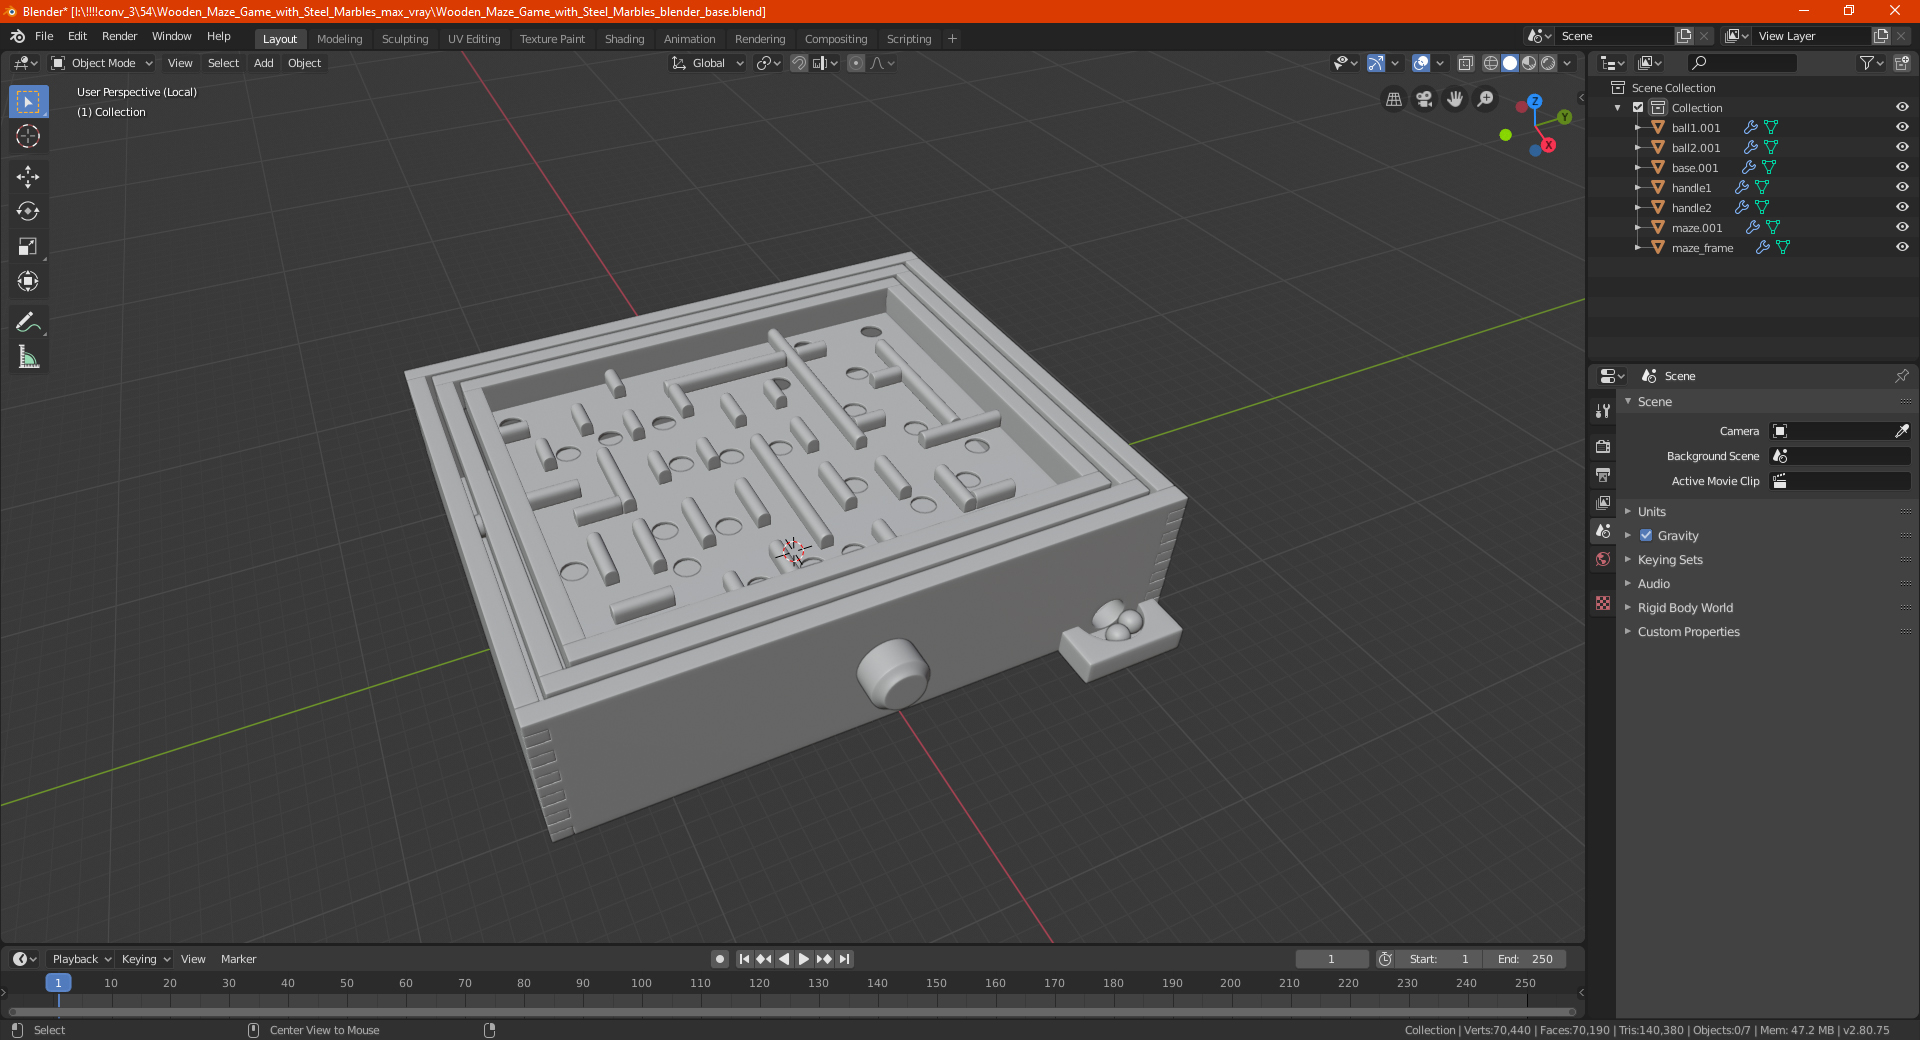Select handle1 in the outliner
The height and width of the screenshot is (1040, 1920).
click(1691, 187)
